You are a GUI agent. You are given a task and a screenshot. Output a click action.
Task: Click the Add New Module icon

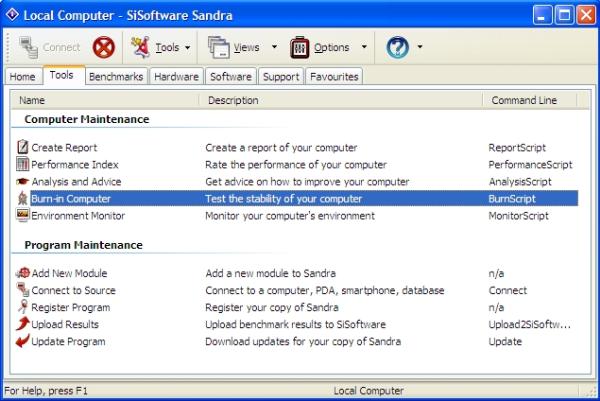click(x=23, y=273)
